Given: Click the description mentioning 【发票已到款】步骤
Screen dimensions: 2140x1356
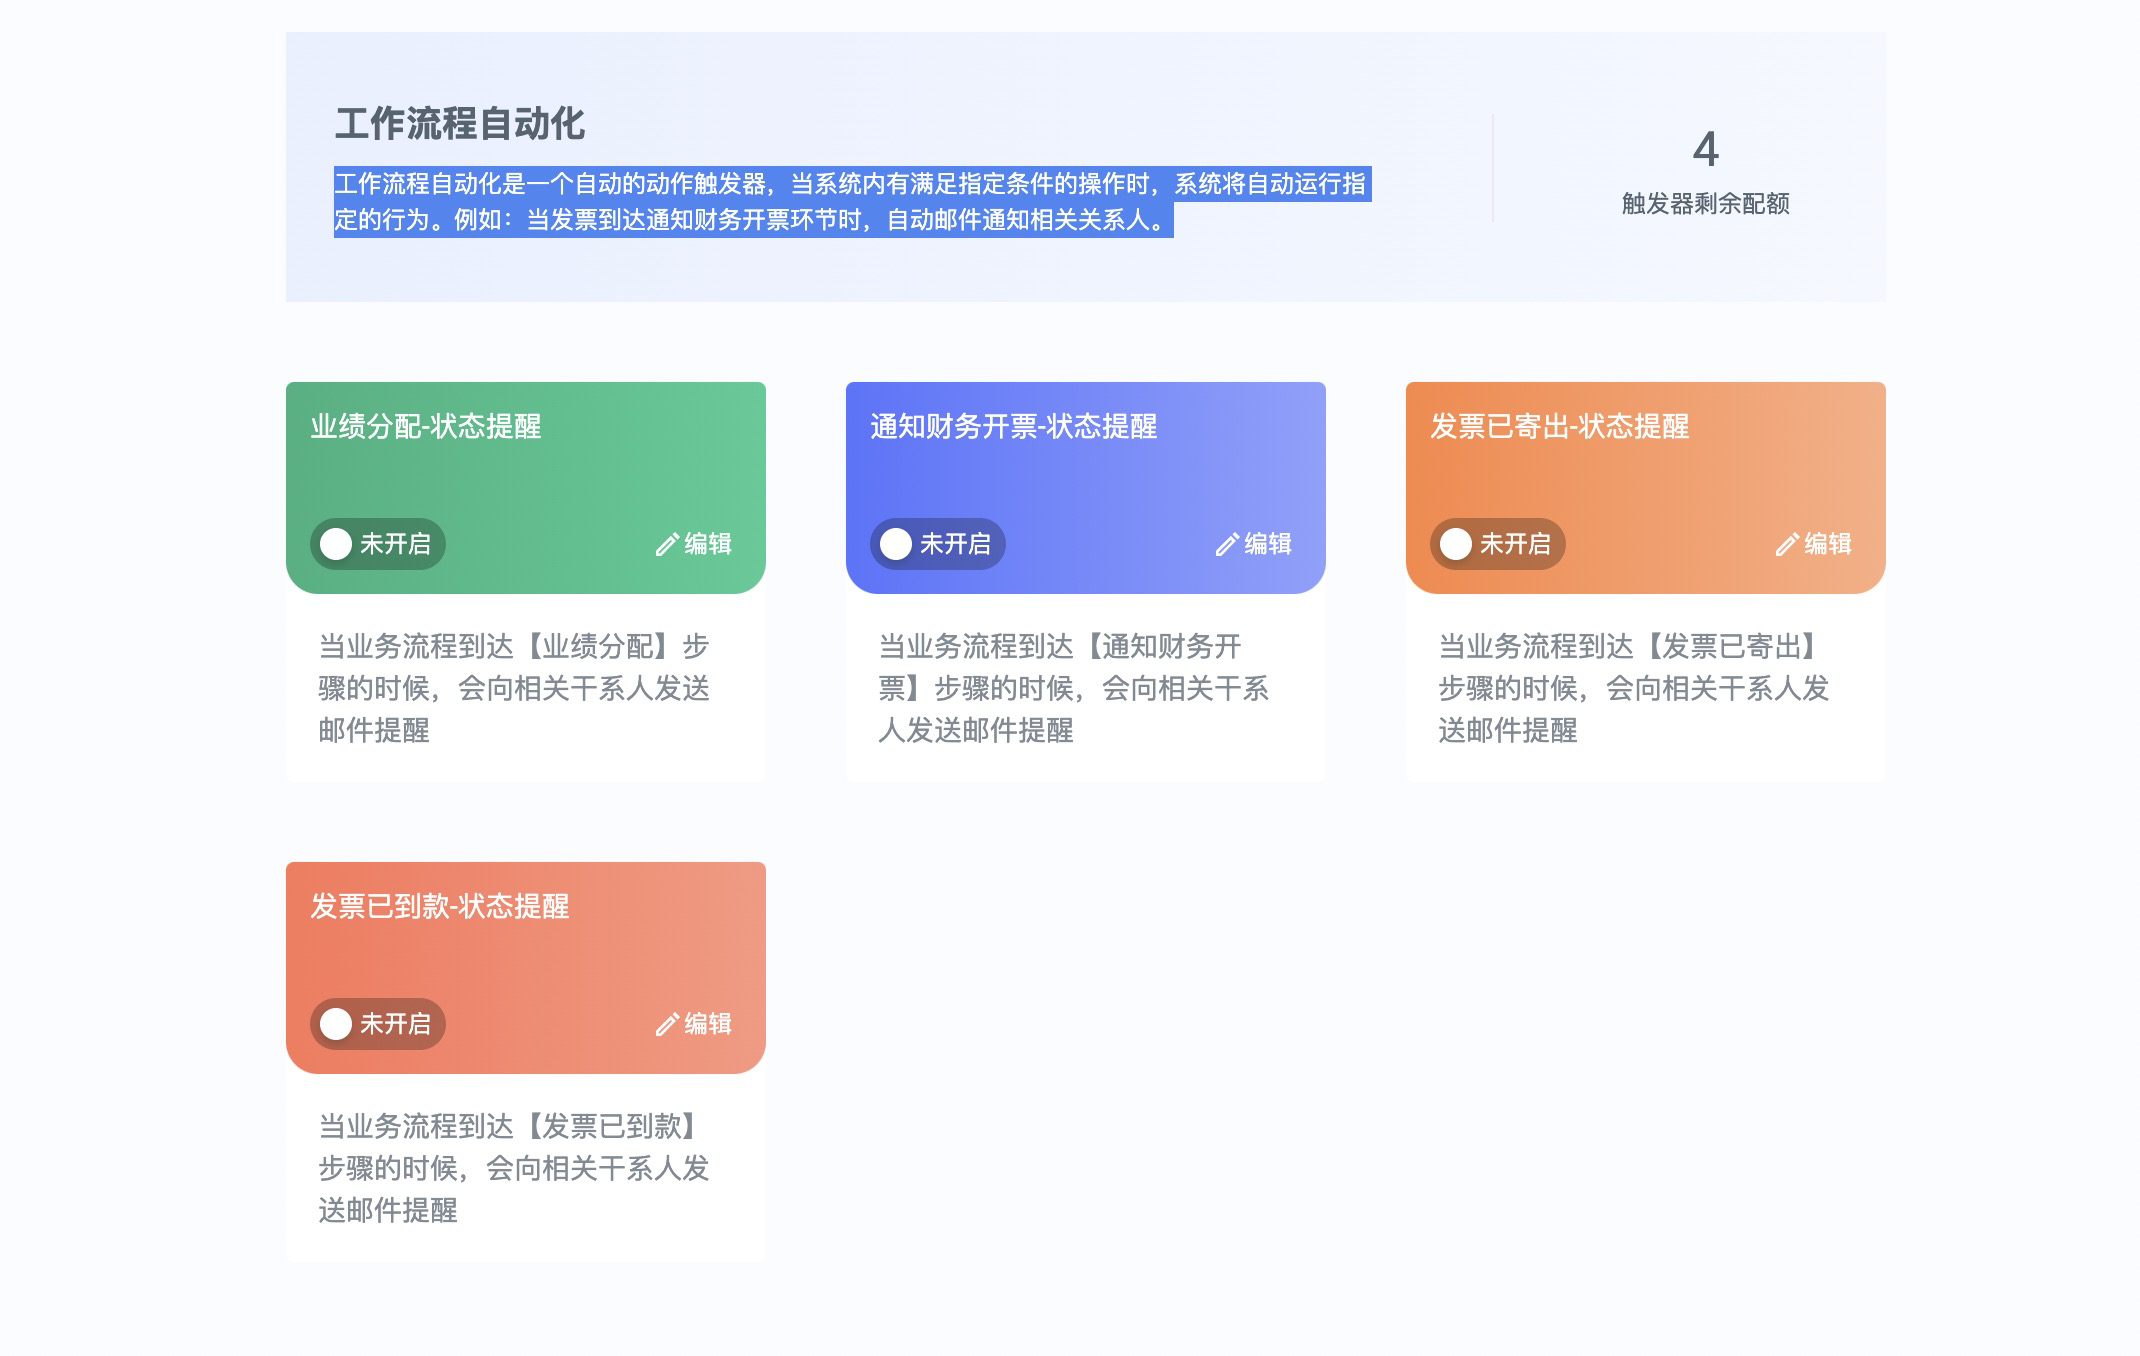Looking at the screenshot, I should click(x=514, y=1168).
